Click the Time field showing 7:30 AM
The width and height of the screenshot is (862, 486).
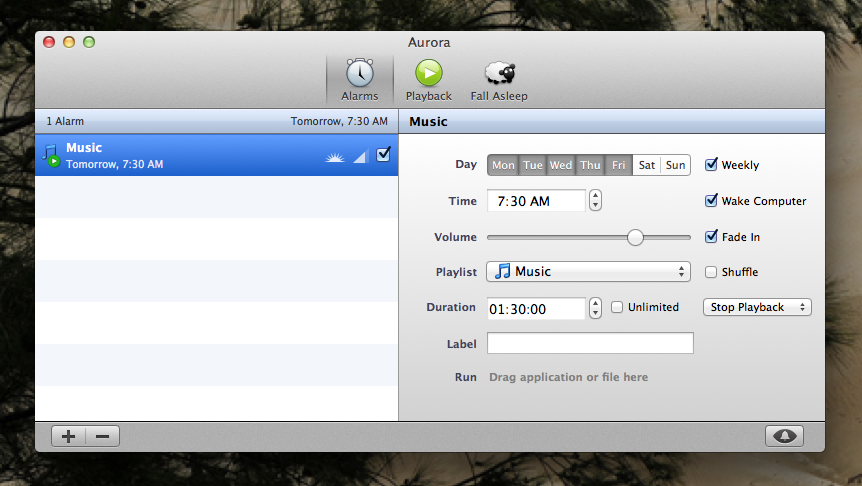click(x=536, y=201)
